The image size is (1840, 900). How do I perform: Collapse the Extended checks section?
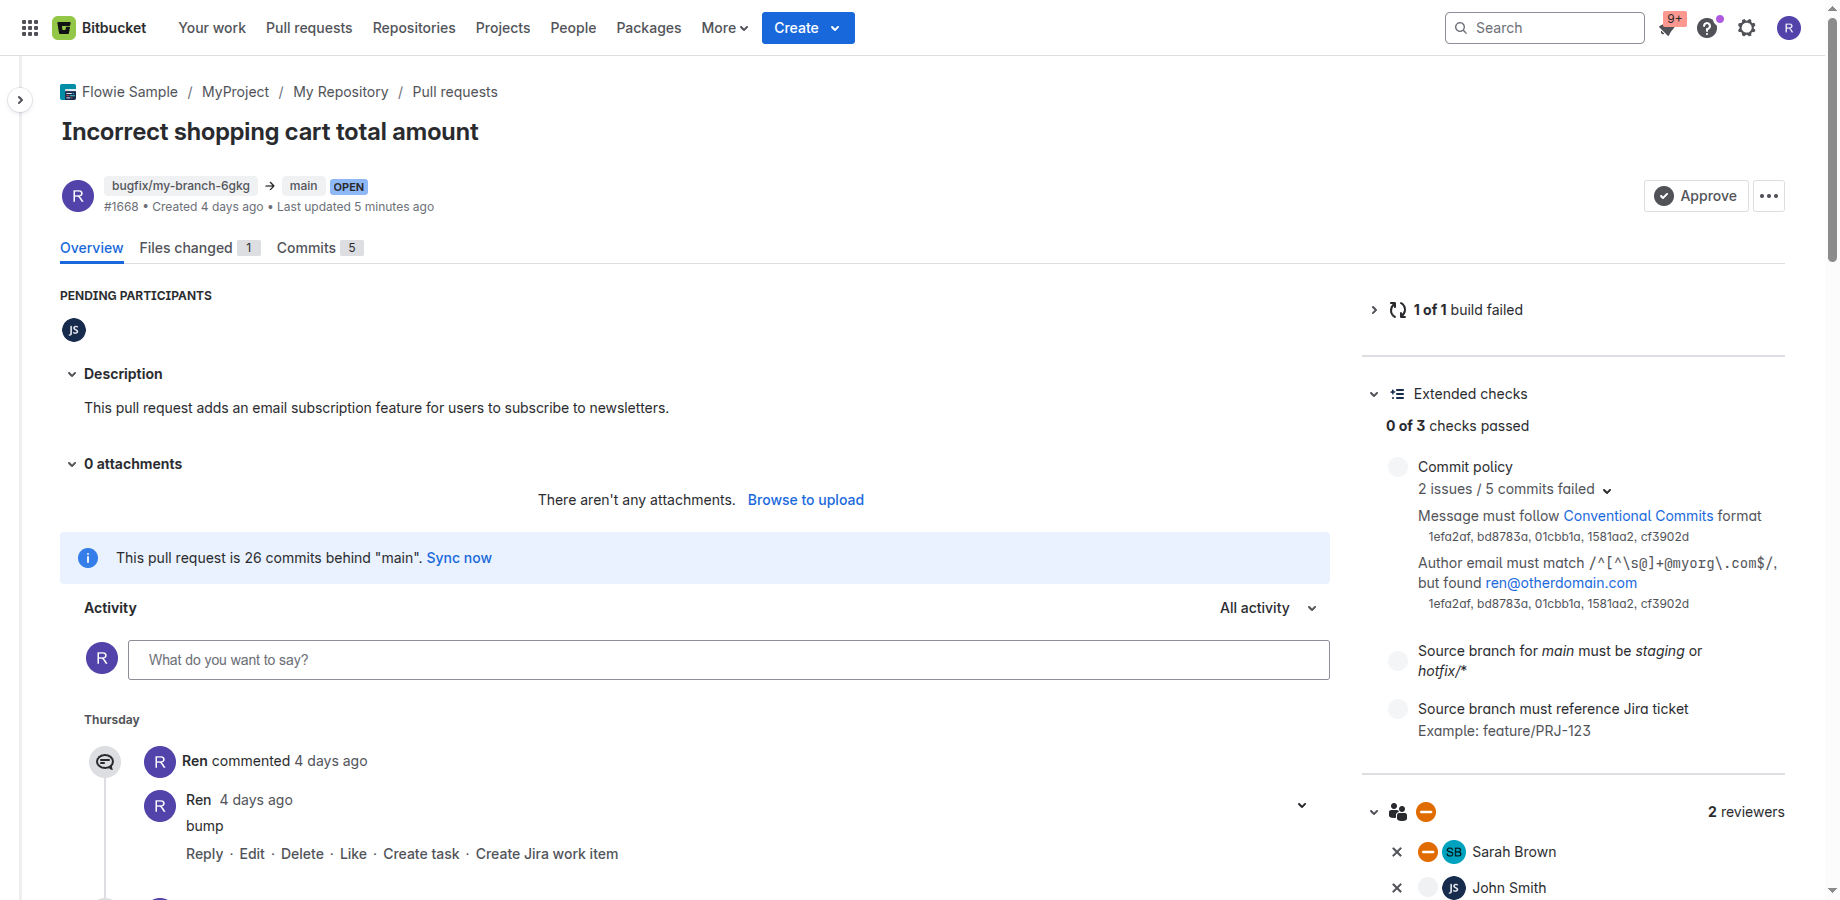1374,394
